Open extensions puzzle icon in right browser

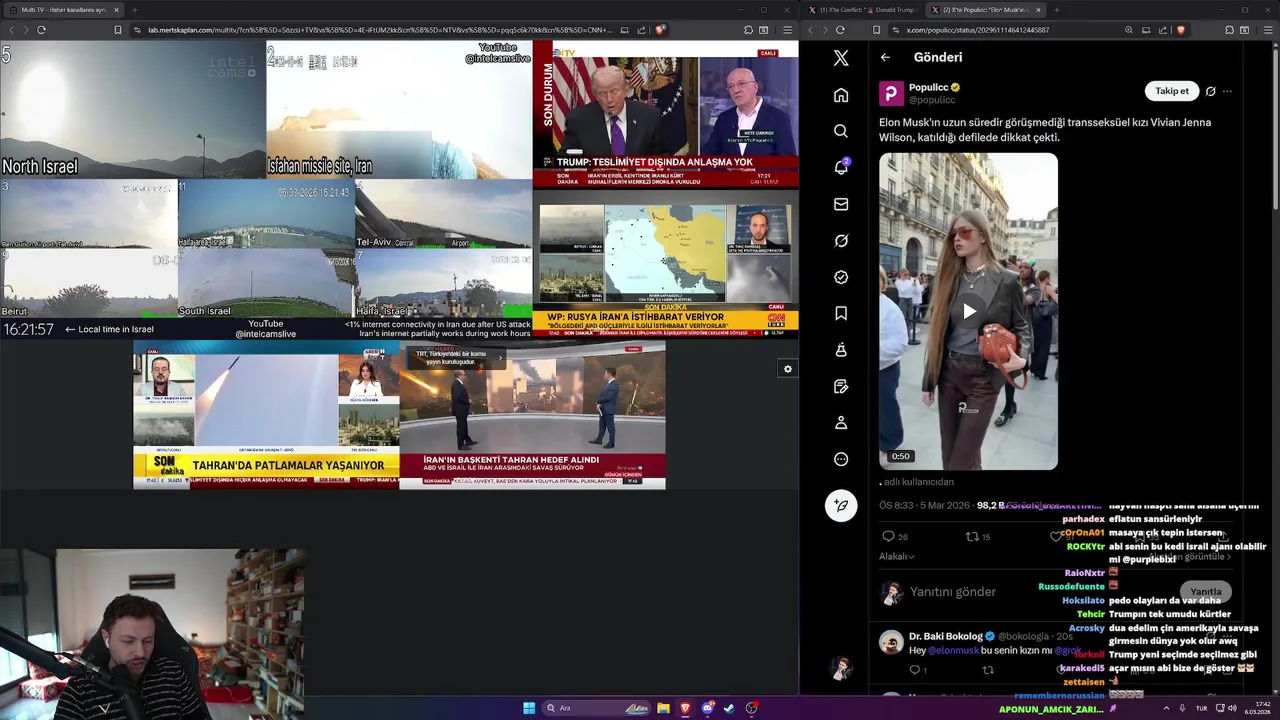coord(1229,30)
